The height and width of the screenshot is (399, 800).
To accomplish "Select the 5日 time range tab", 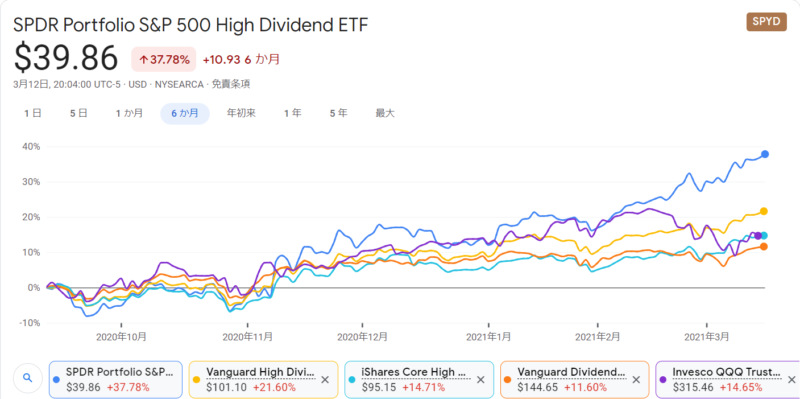I will click(79, 113).
